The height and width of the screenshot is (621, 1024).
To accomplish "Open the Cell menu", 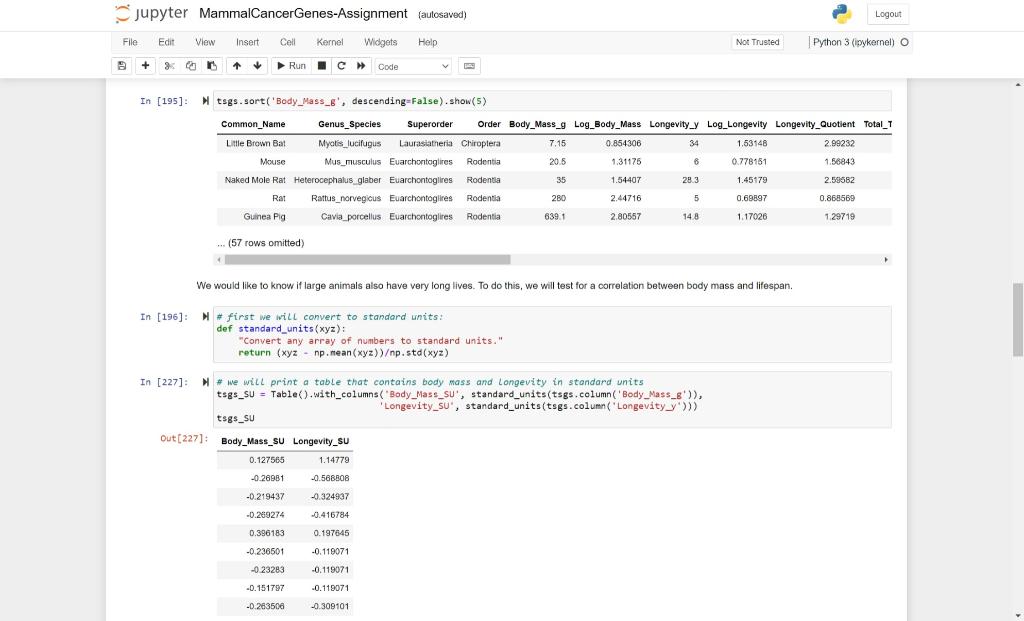I will tap(287, 42).
